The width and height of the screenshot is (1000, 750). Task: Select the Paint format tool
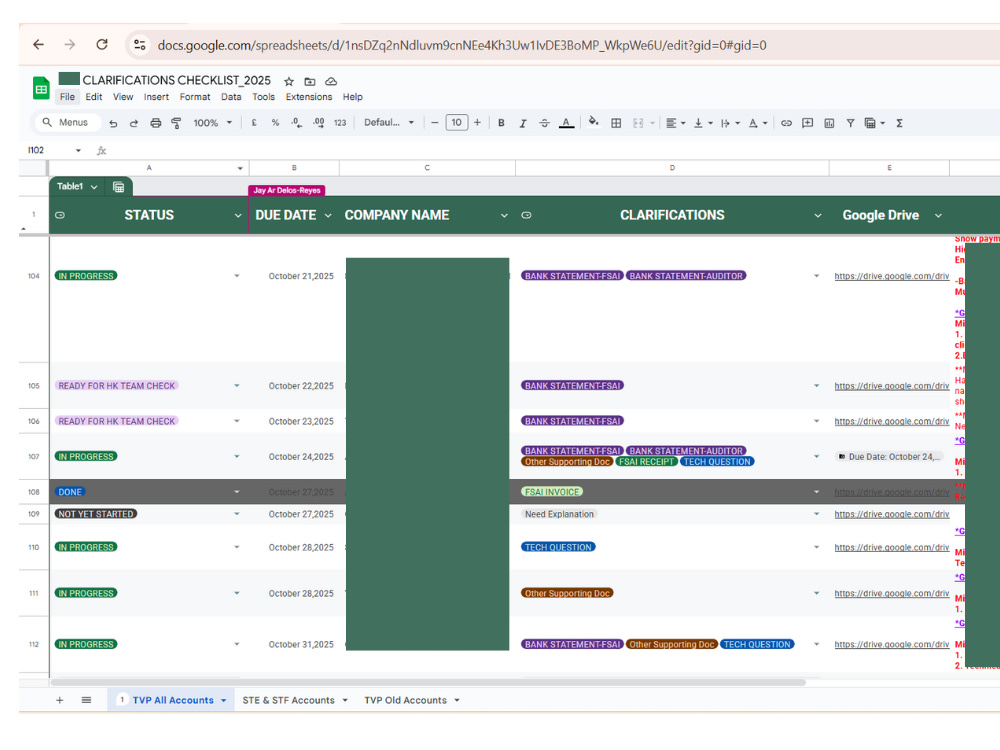point(176,123)
